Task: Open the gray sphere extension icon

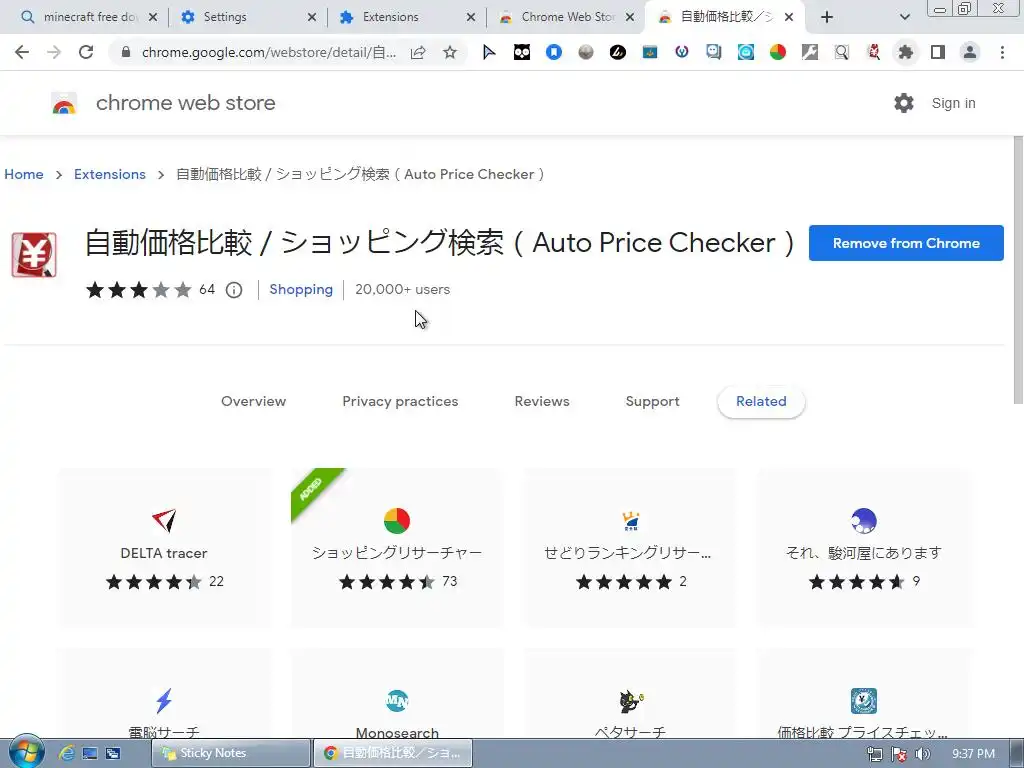Action: (x=586, y=52)
